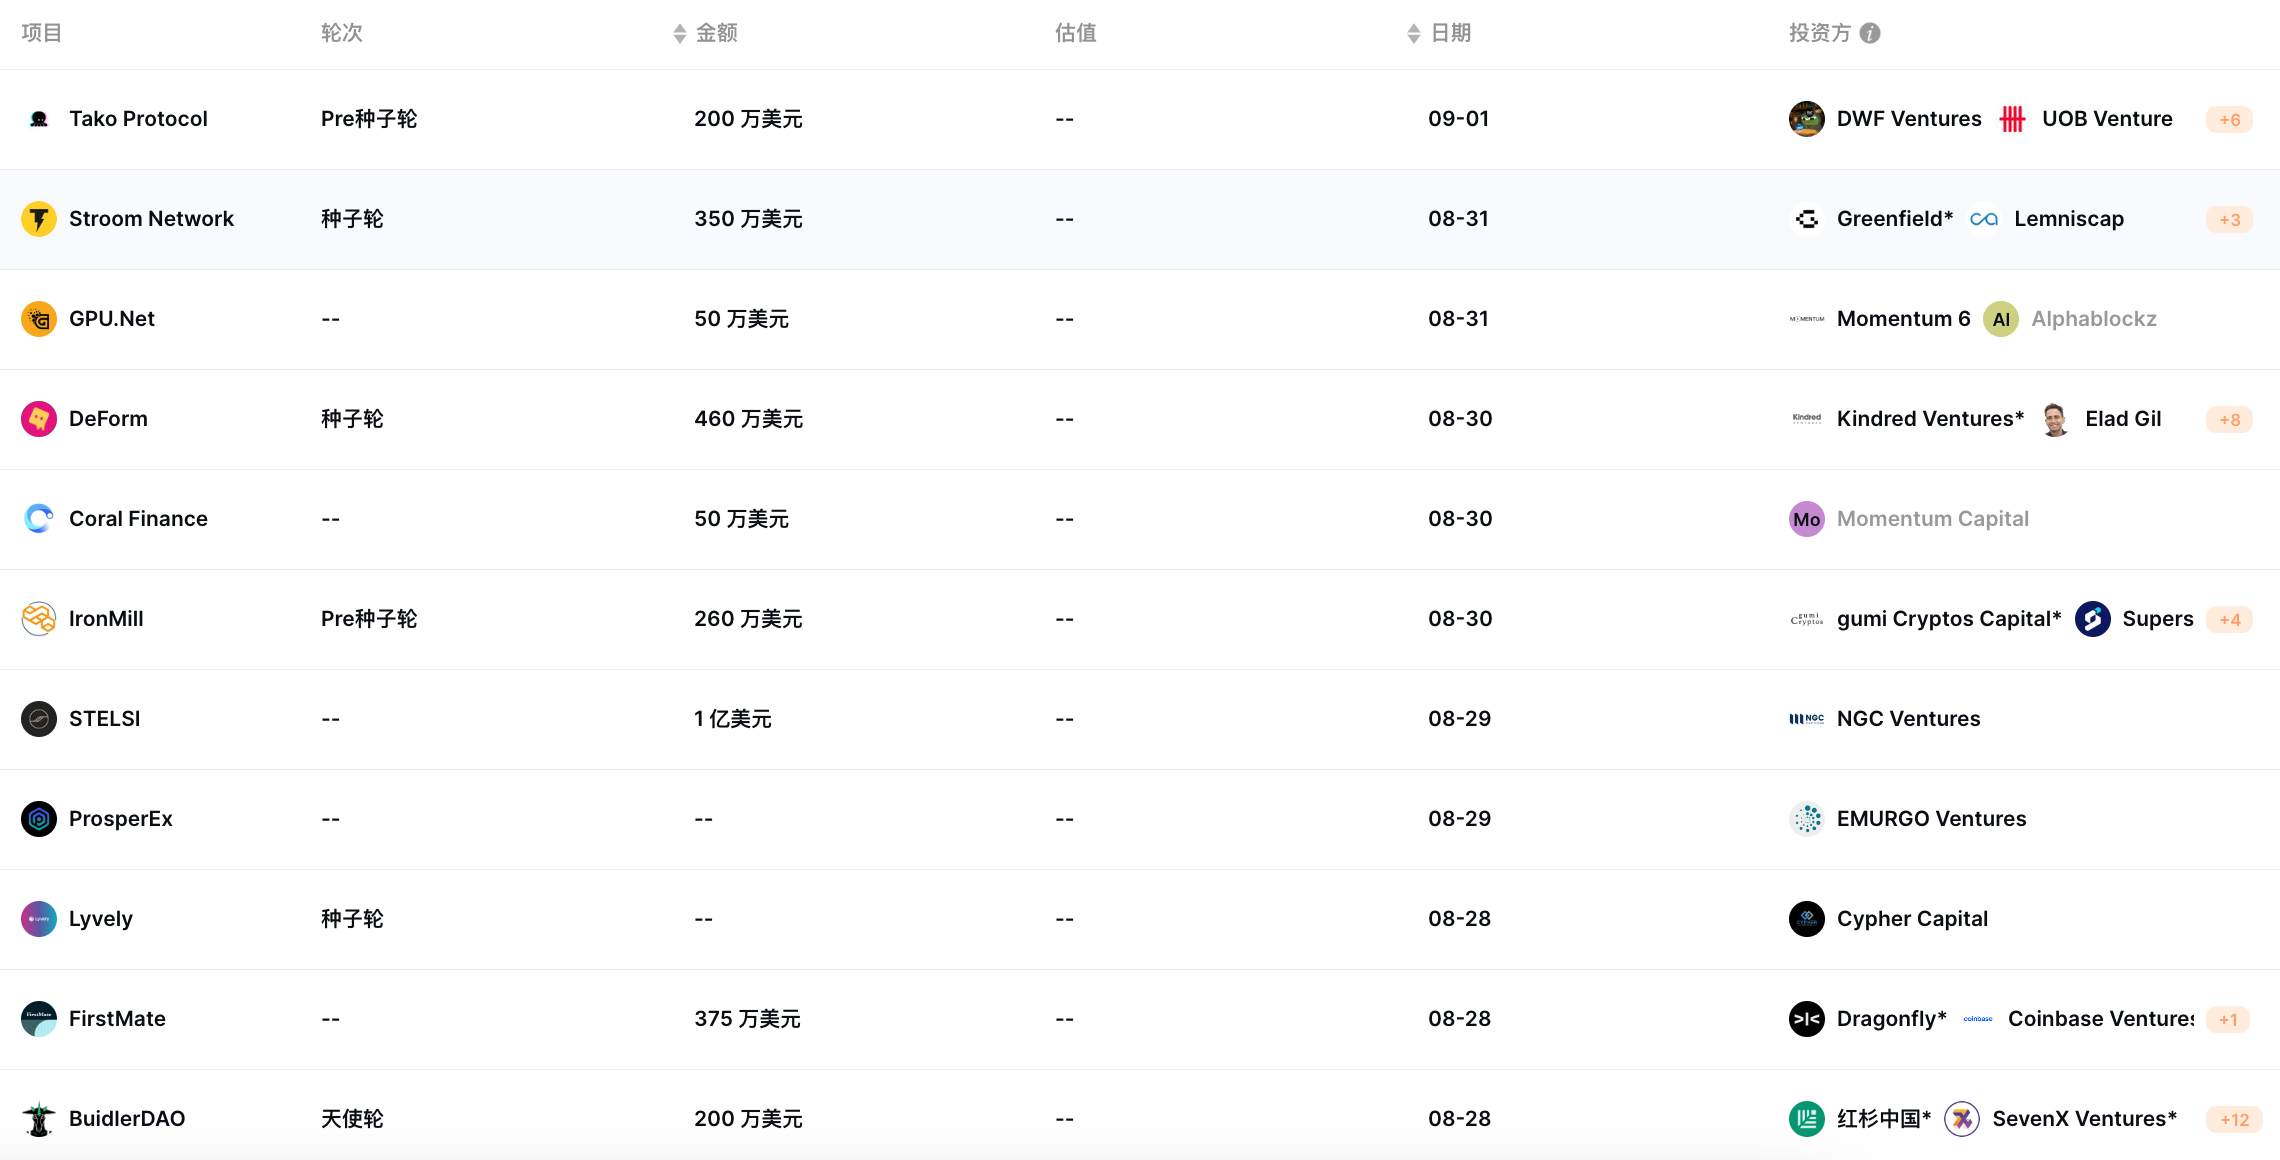Image resolution: width=2280 pixels, height=1160 pixels.
Task: Expand +8 more investors for DeForm
Action: (2229, 419)
